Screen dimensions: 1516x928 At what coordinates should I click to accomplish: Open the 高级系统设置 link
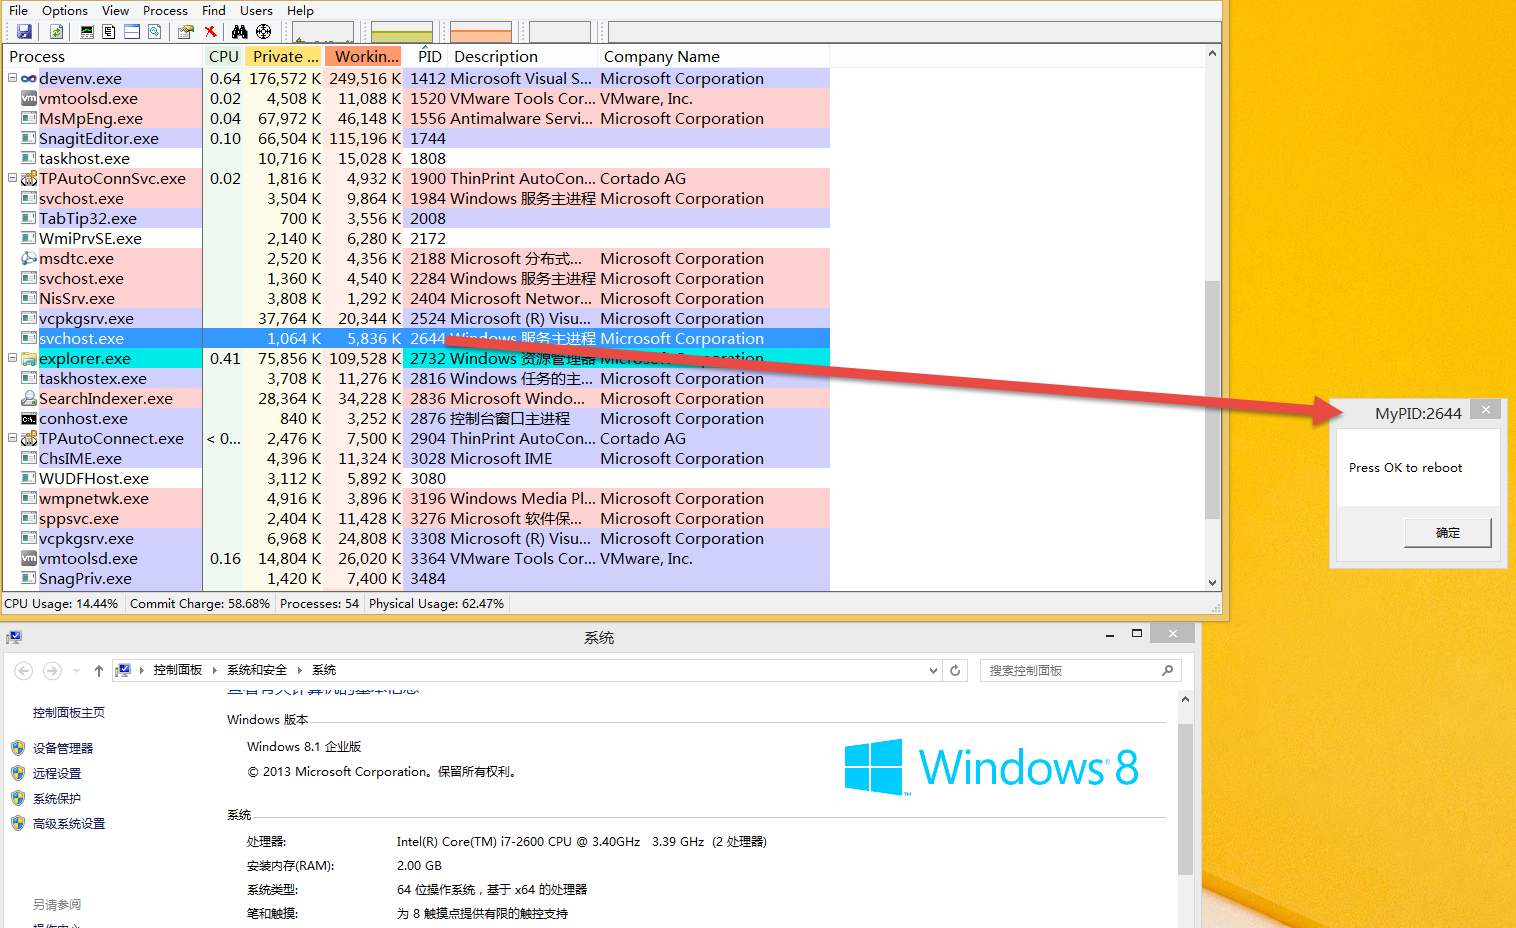[x=69, y=823]
